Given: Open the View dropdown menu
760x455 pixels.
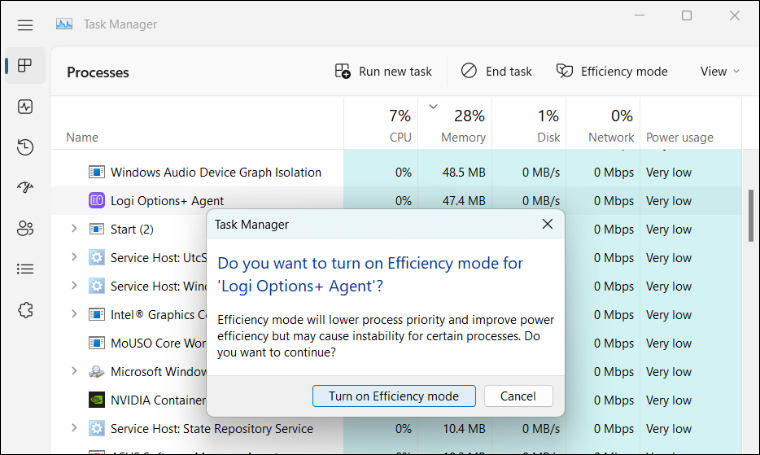Looking at the screenshot, I should [x=720, y=71].
